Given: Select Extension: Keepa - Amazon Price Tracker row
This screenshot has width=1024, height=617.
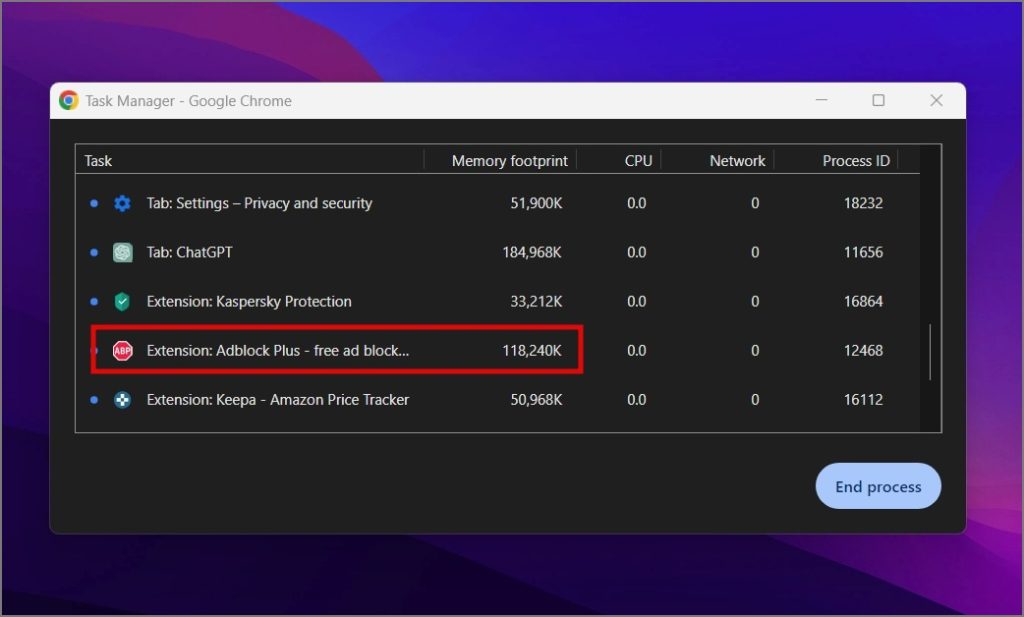Looking at the screenshot, I should coord(498,400).
